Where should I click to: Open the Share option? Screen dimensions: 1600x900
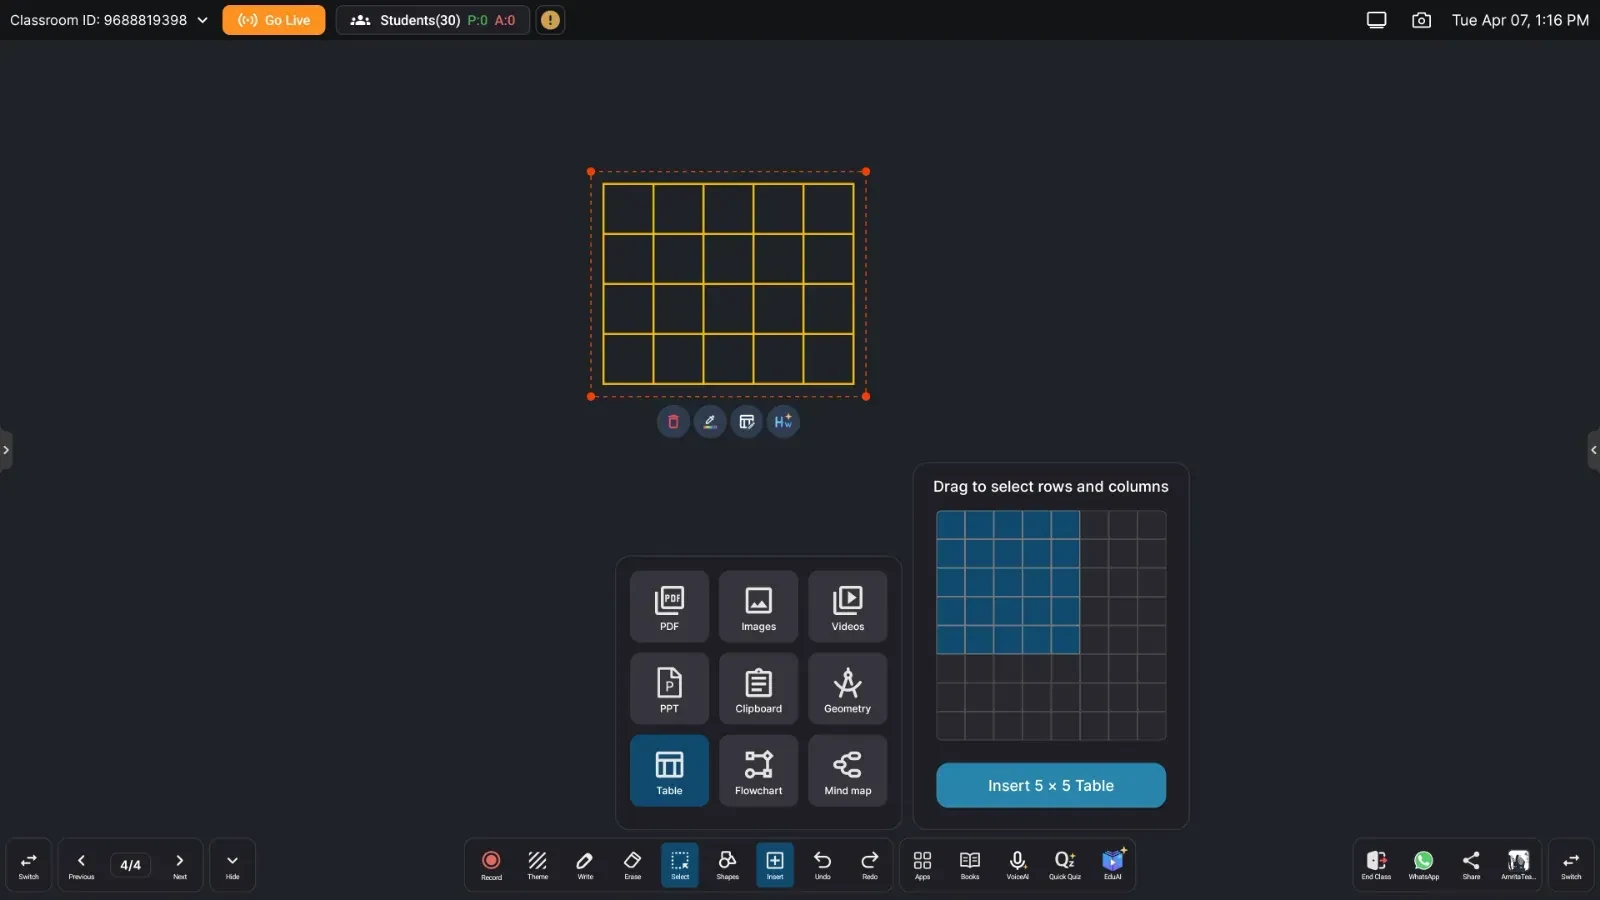click(1471, 865)
